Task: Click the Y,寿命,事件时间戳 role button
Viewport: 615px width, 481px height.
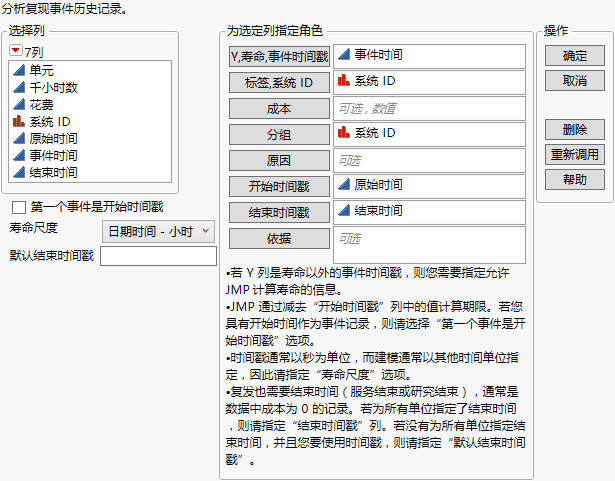Action: [x=279, y=57]
